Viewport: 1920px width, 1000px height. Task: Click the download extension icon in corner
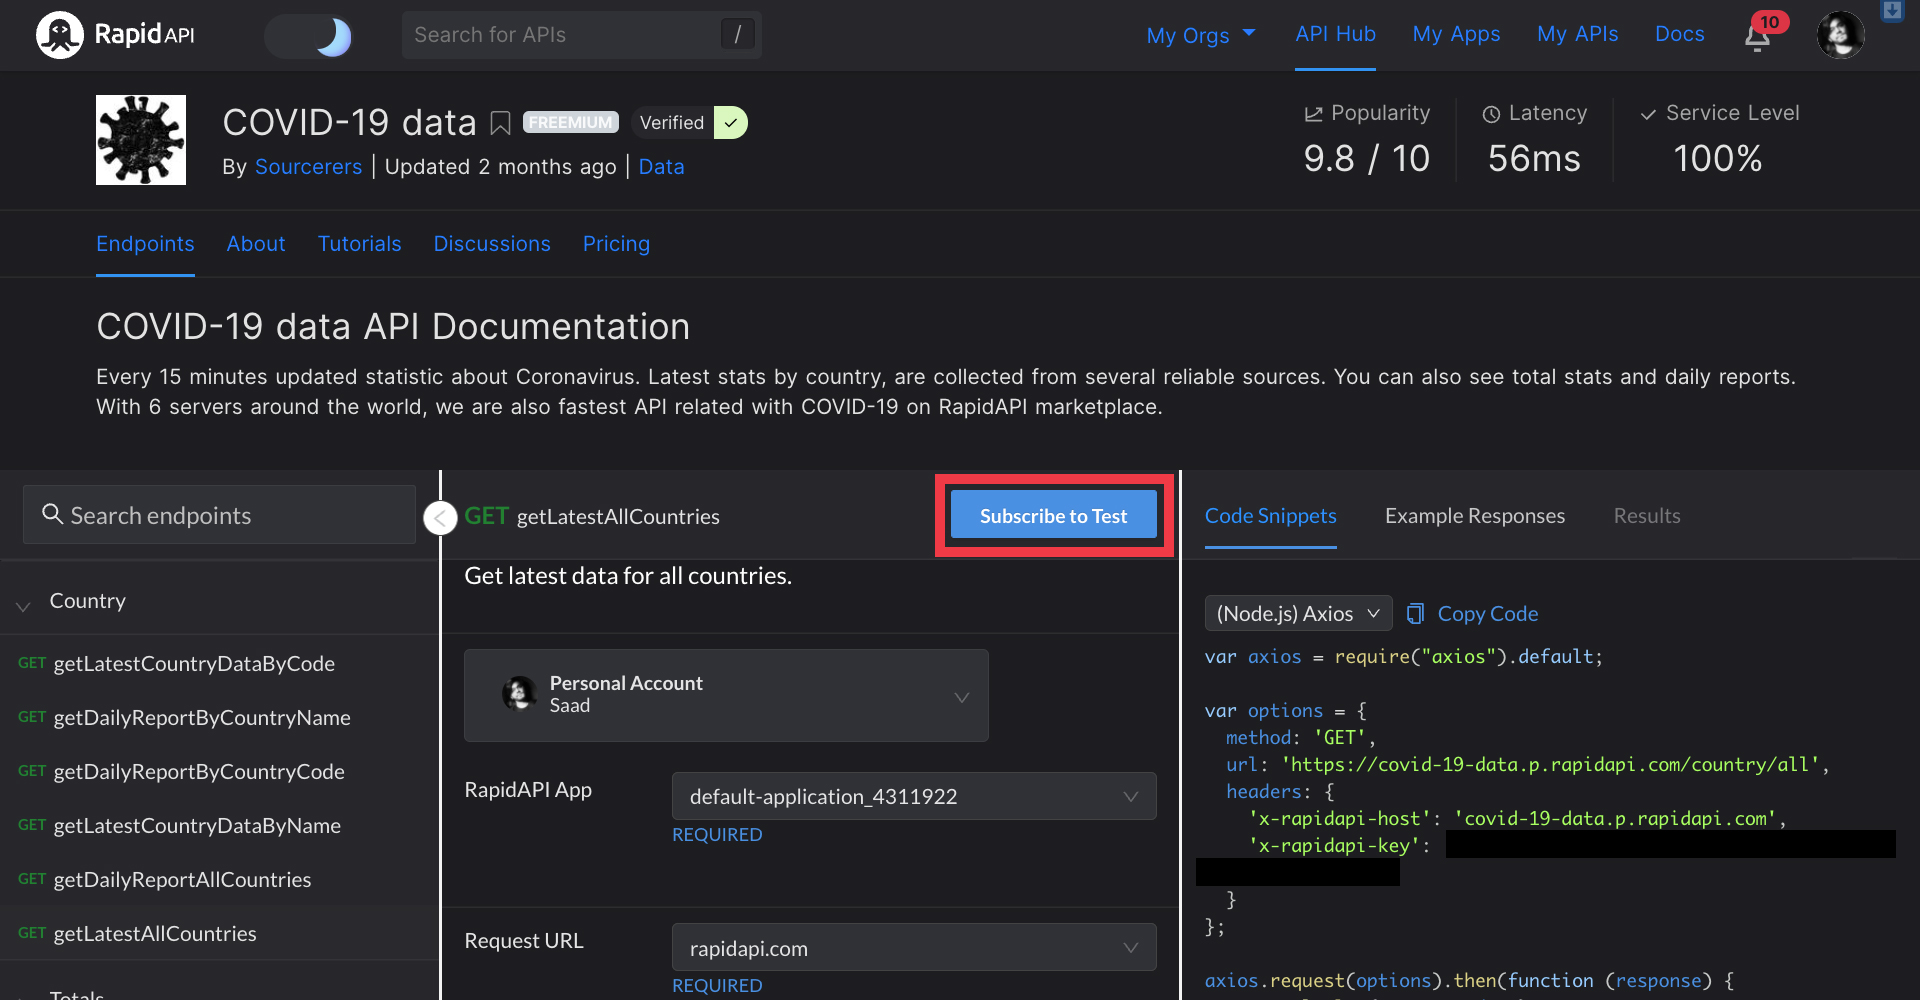tap(1892, 10)
